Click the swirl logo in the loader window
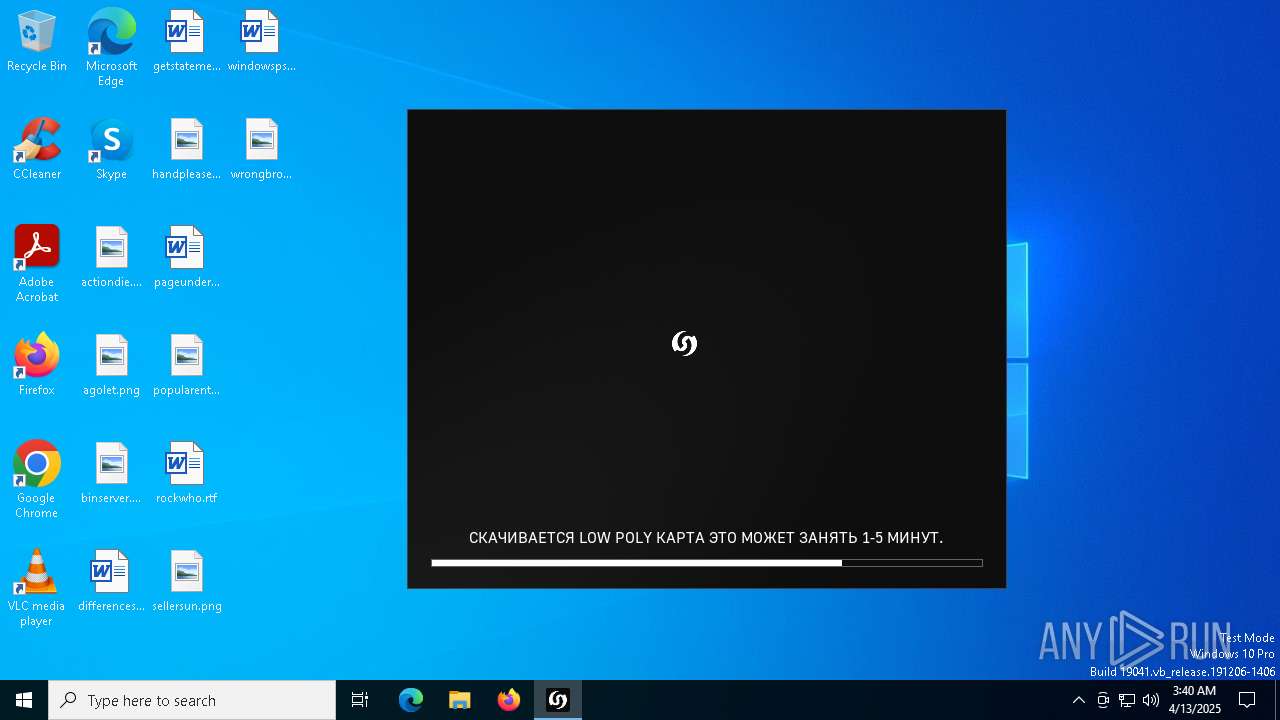Screen dimensions: 1280x720 tap(684, 344)
